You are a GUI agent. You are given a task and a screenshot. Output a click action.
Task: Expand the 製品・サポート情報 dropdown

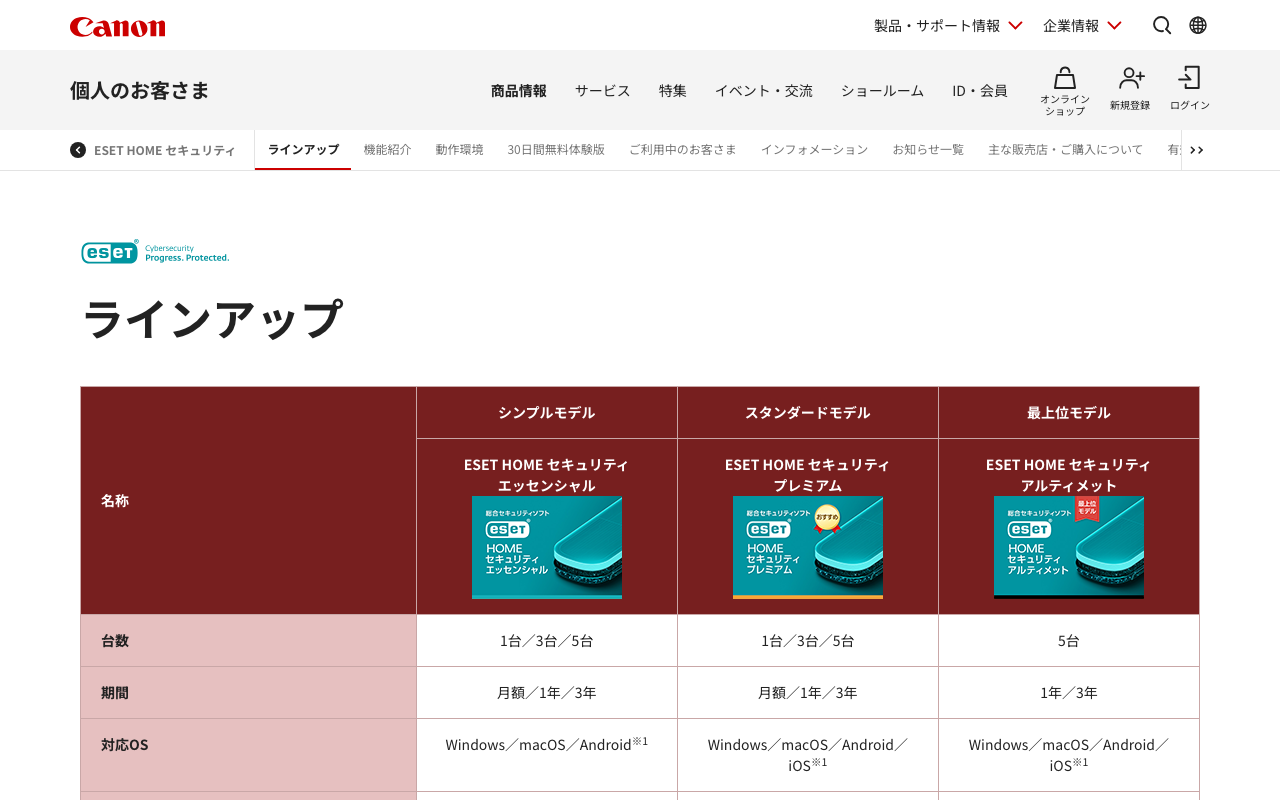tap(948, 25)
